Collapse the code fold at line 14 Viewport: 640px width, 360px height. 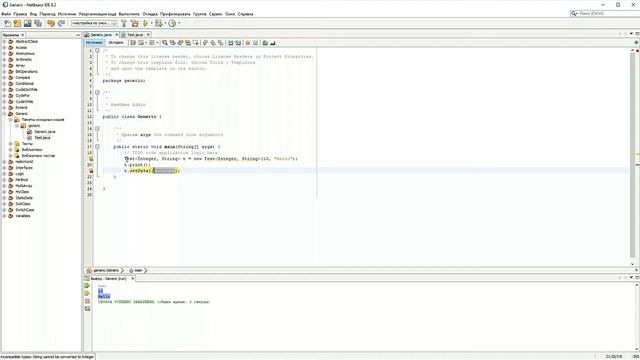pos(97,129)
